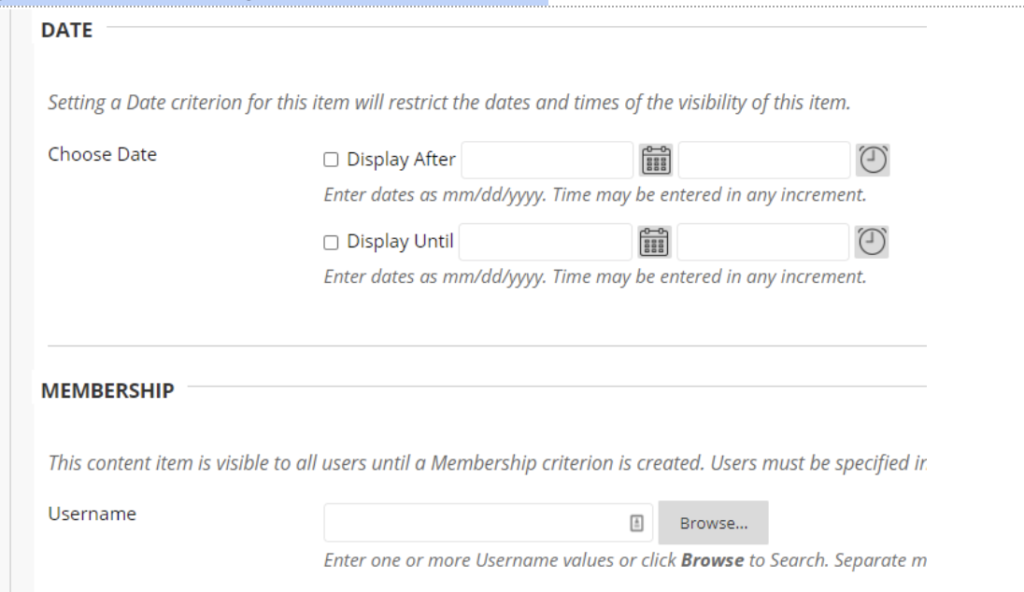The image size is (1024, 592).
Task: Enable the Display After checkbox
Action: (331, 160)
